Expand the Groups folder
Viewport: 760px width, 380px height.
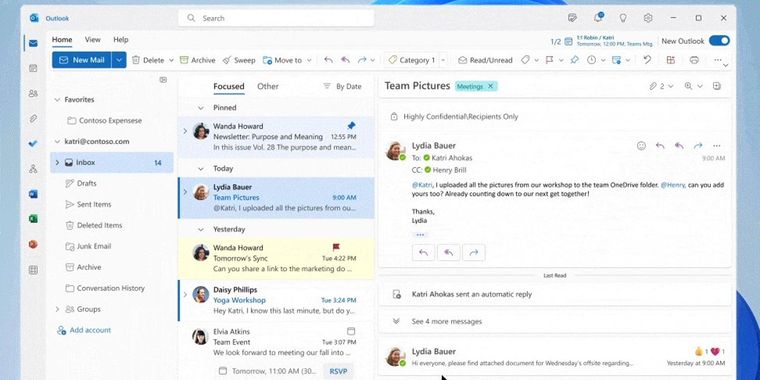pyautogui.click(x=57, y=309)
